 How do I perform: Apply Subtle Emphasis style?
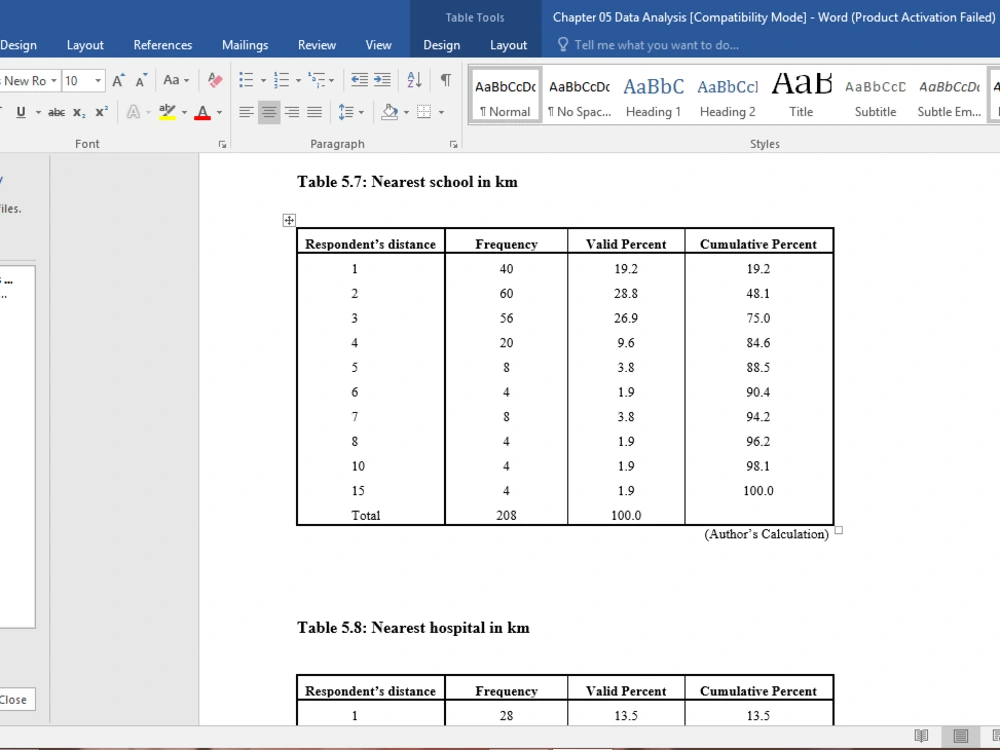tap(949, 95)
